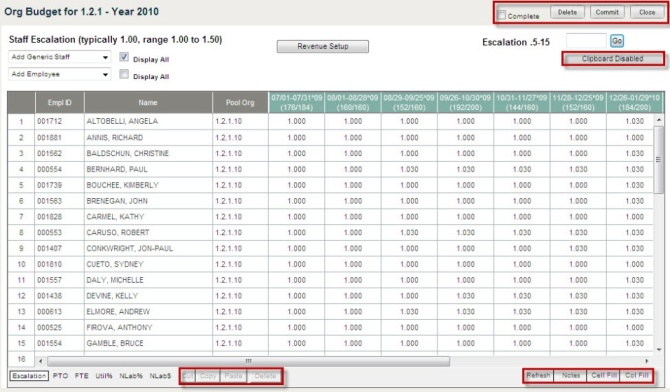Click the 12/26-01/29*10 period column header
670x392 pixels.
(634, 103)
